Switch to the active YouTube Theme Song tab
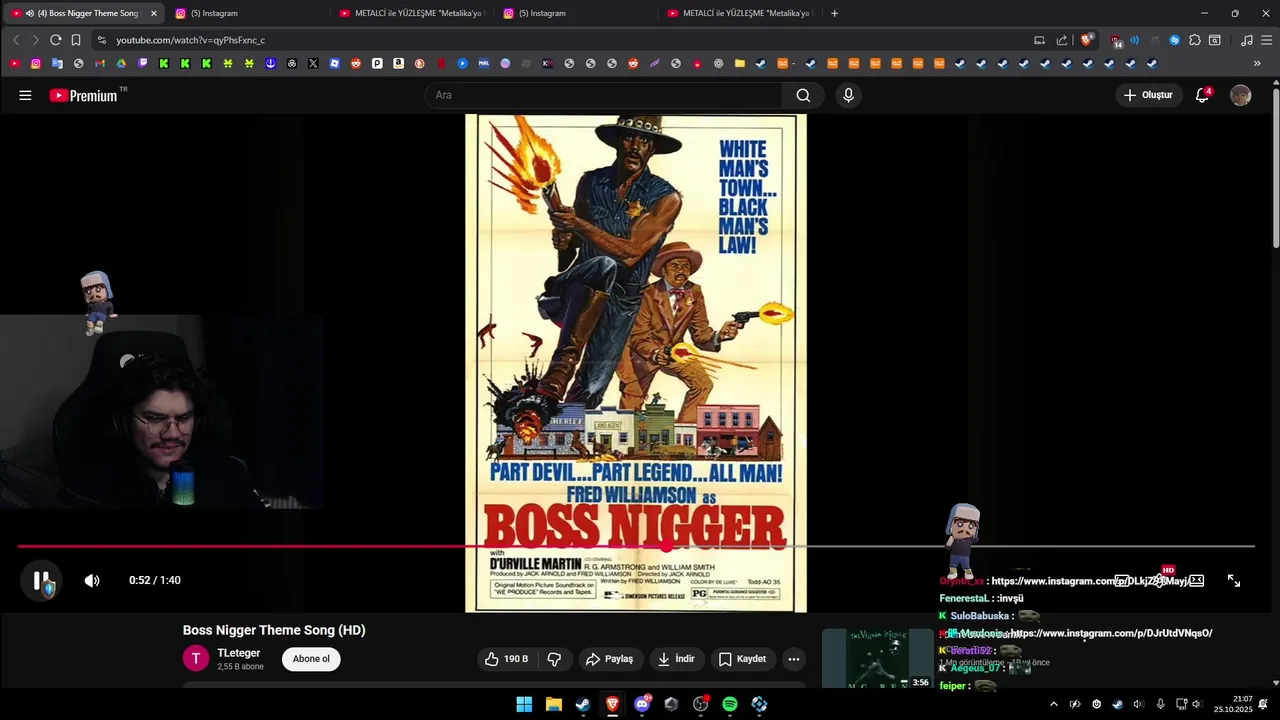This screenshot has height=720, width=1280. [85, 13]
